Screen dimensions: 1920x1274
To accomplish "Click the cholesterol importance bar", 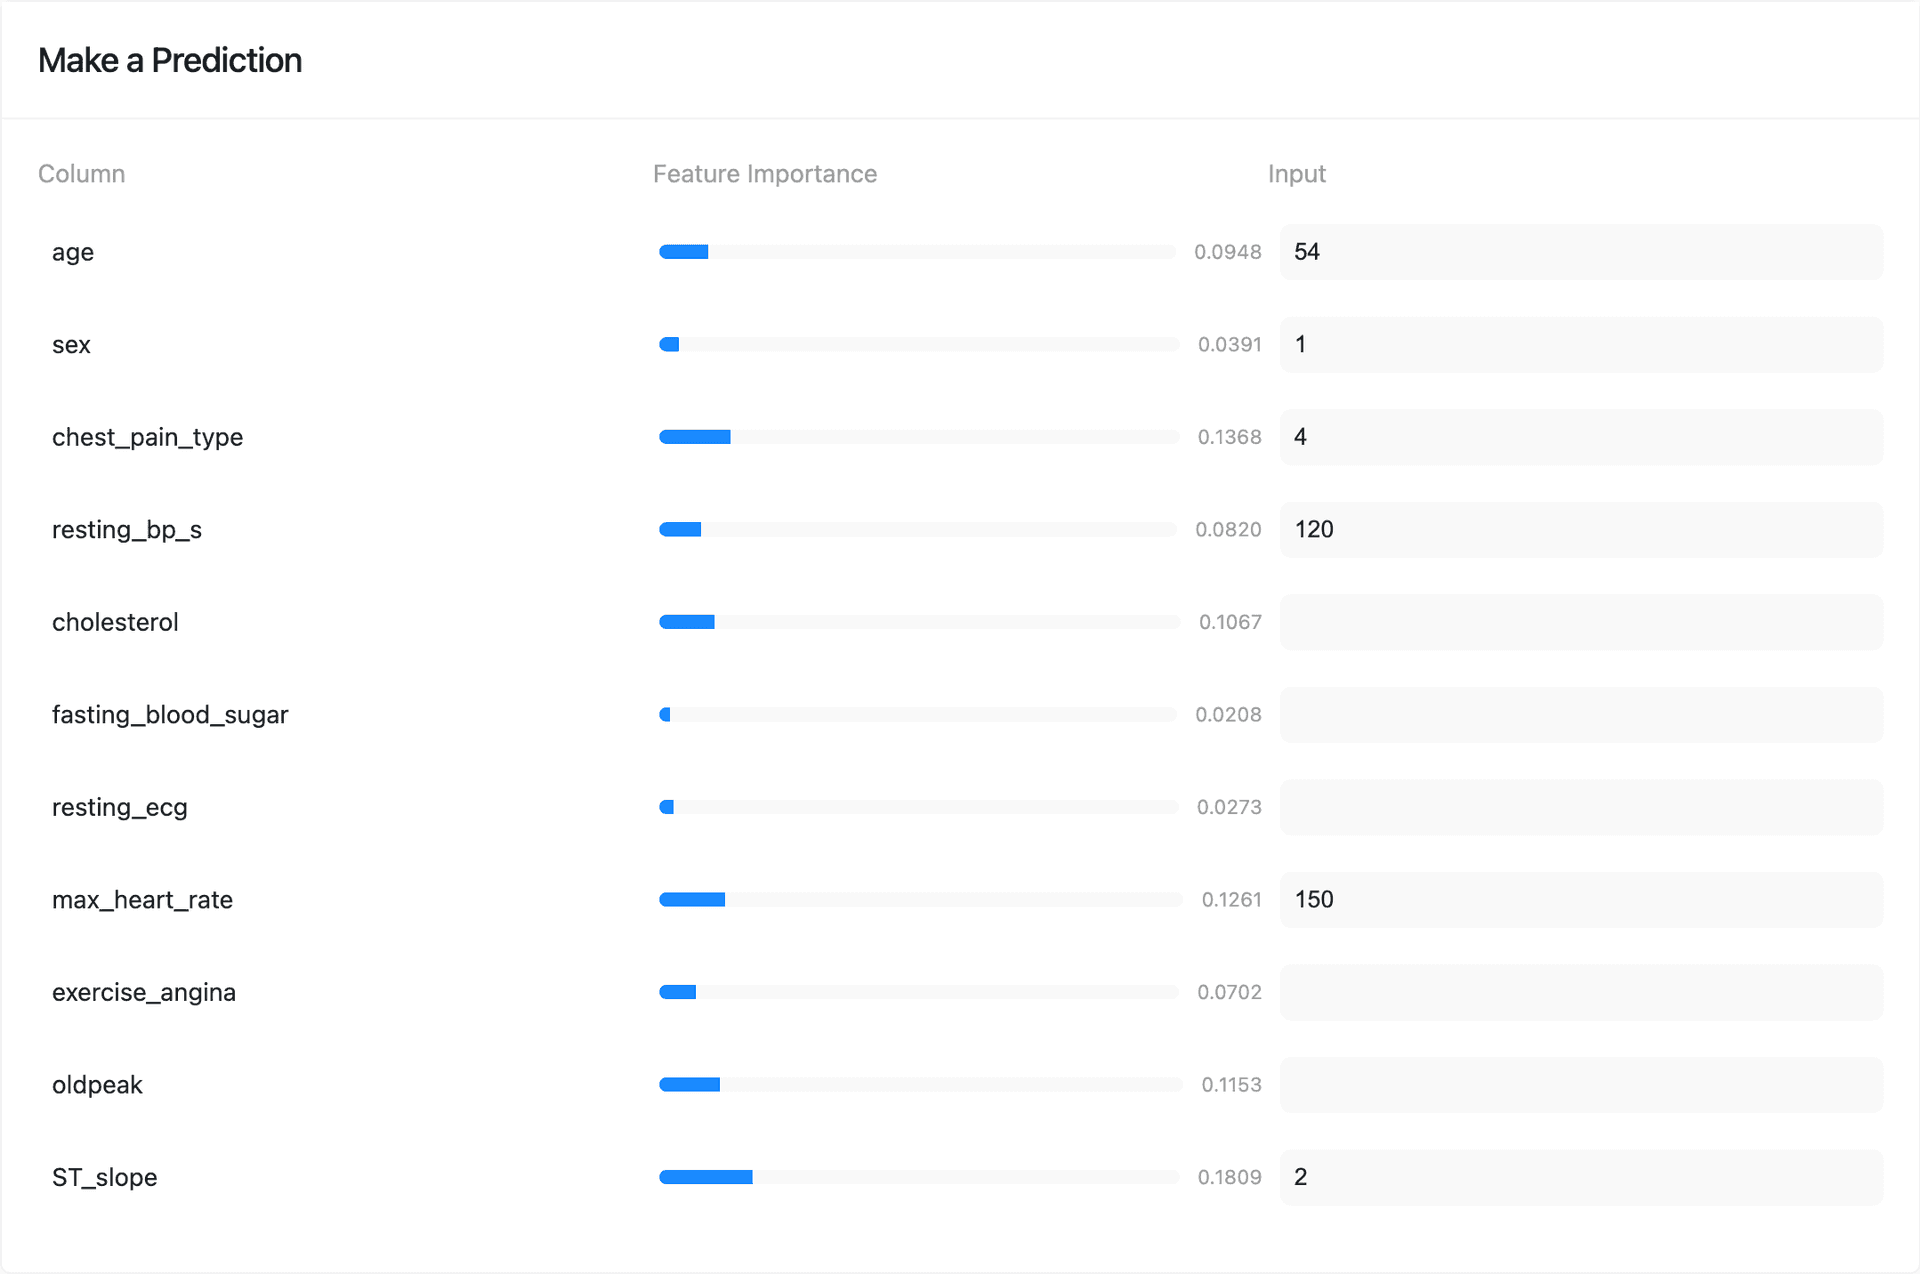I will (x=918, y=622).
